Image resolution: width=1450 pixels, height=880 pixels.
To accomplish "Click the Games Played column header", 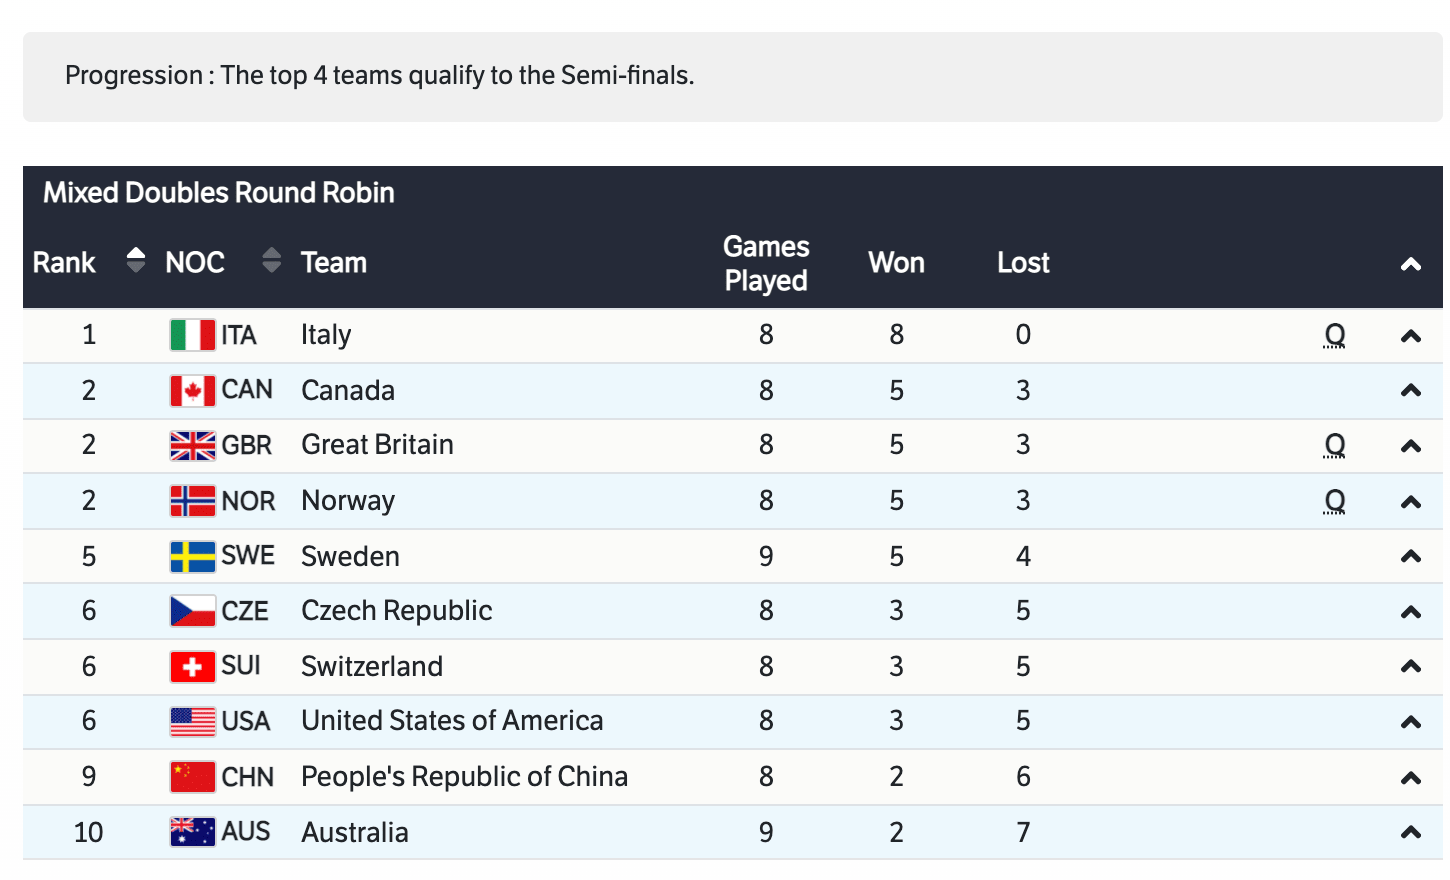I will (766, 263).
